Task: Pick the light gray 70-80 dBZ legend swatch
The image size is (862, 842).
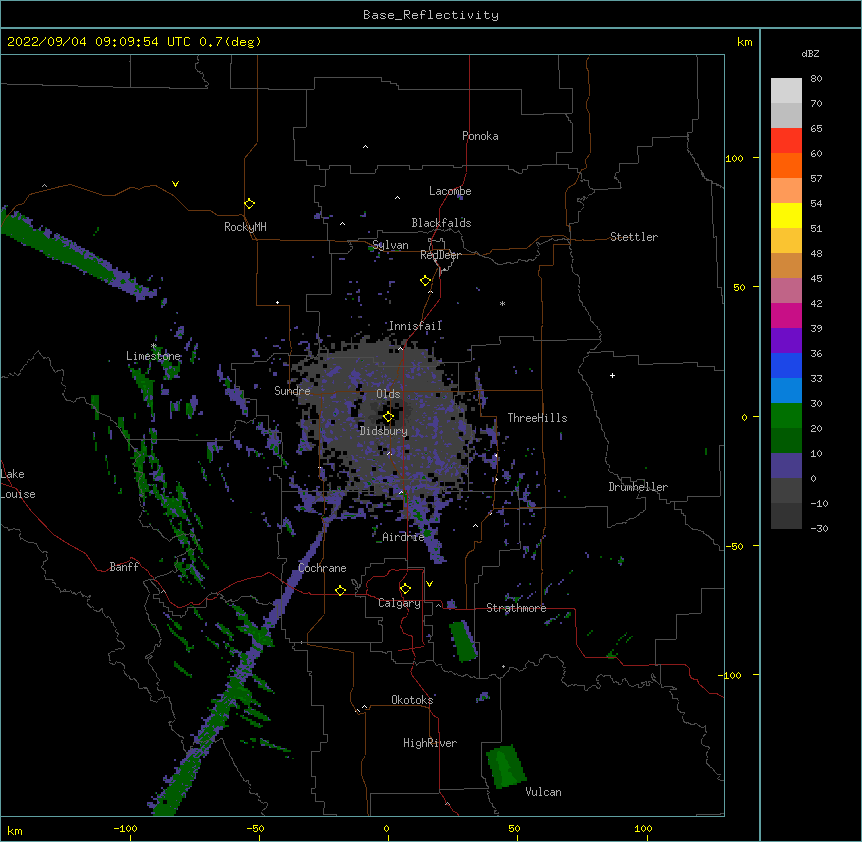Action: pos(786,91)
